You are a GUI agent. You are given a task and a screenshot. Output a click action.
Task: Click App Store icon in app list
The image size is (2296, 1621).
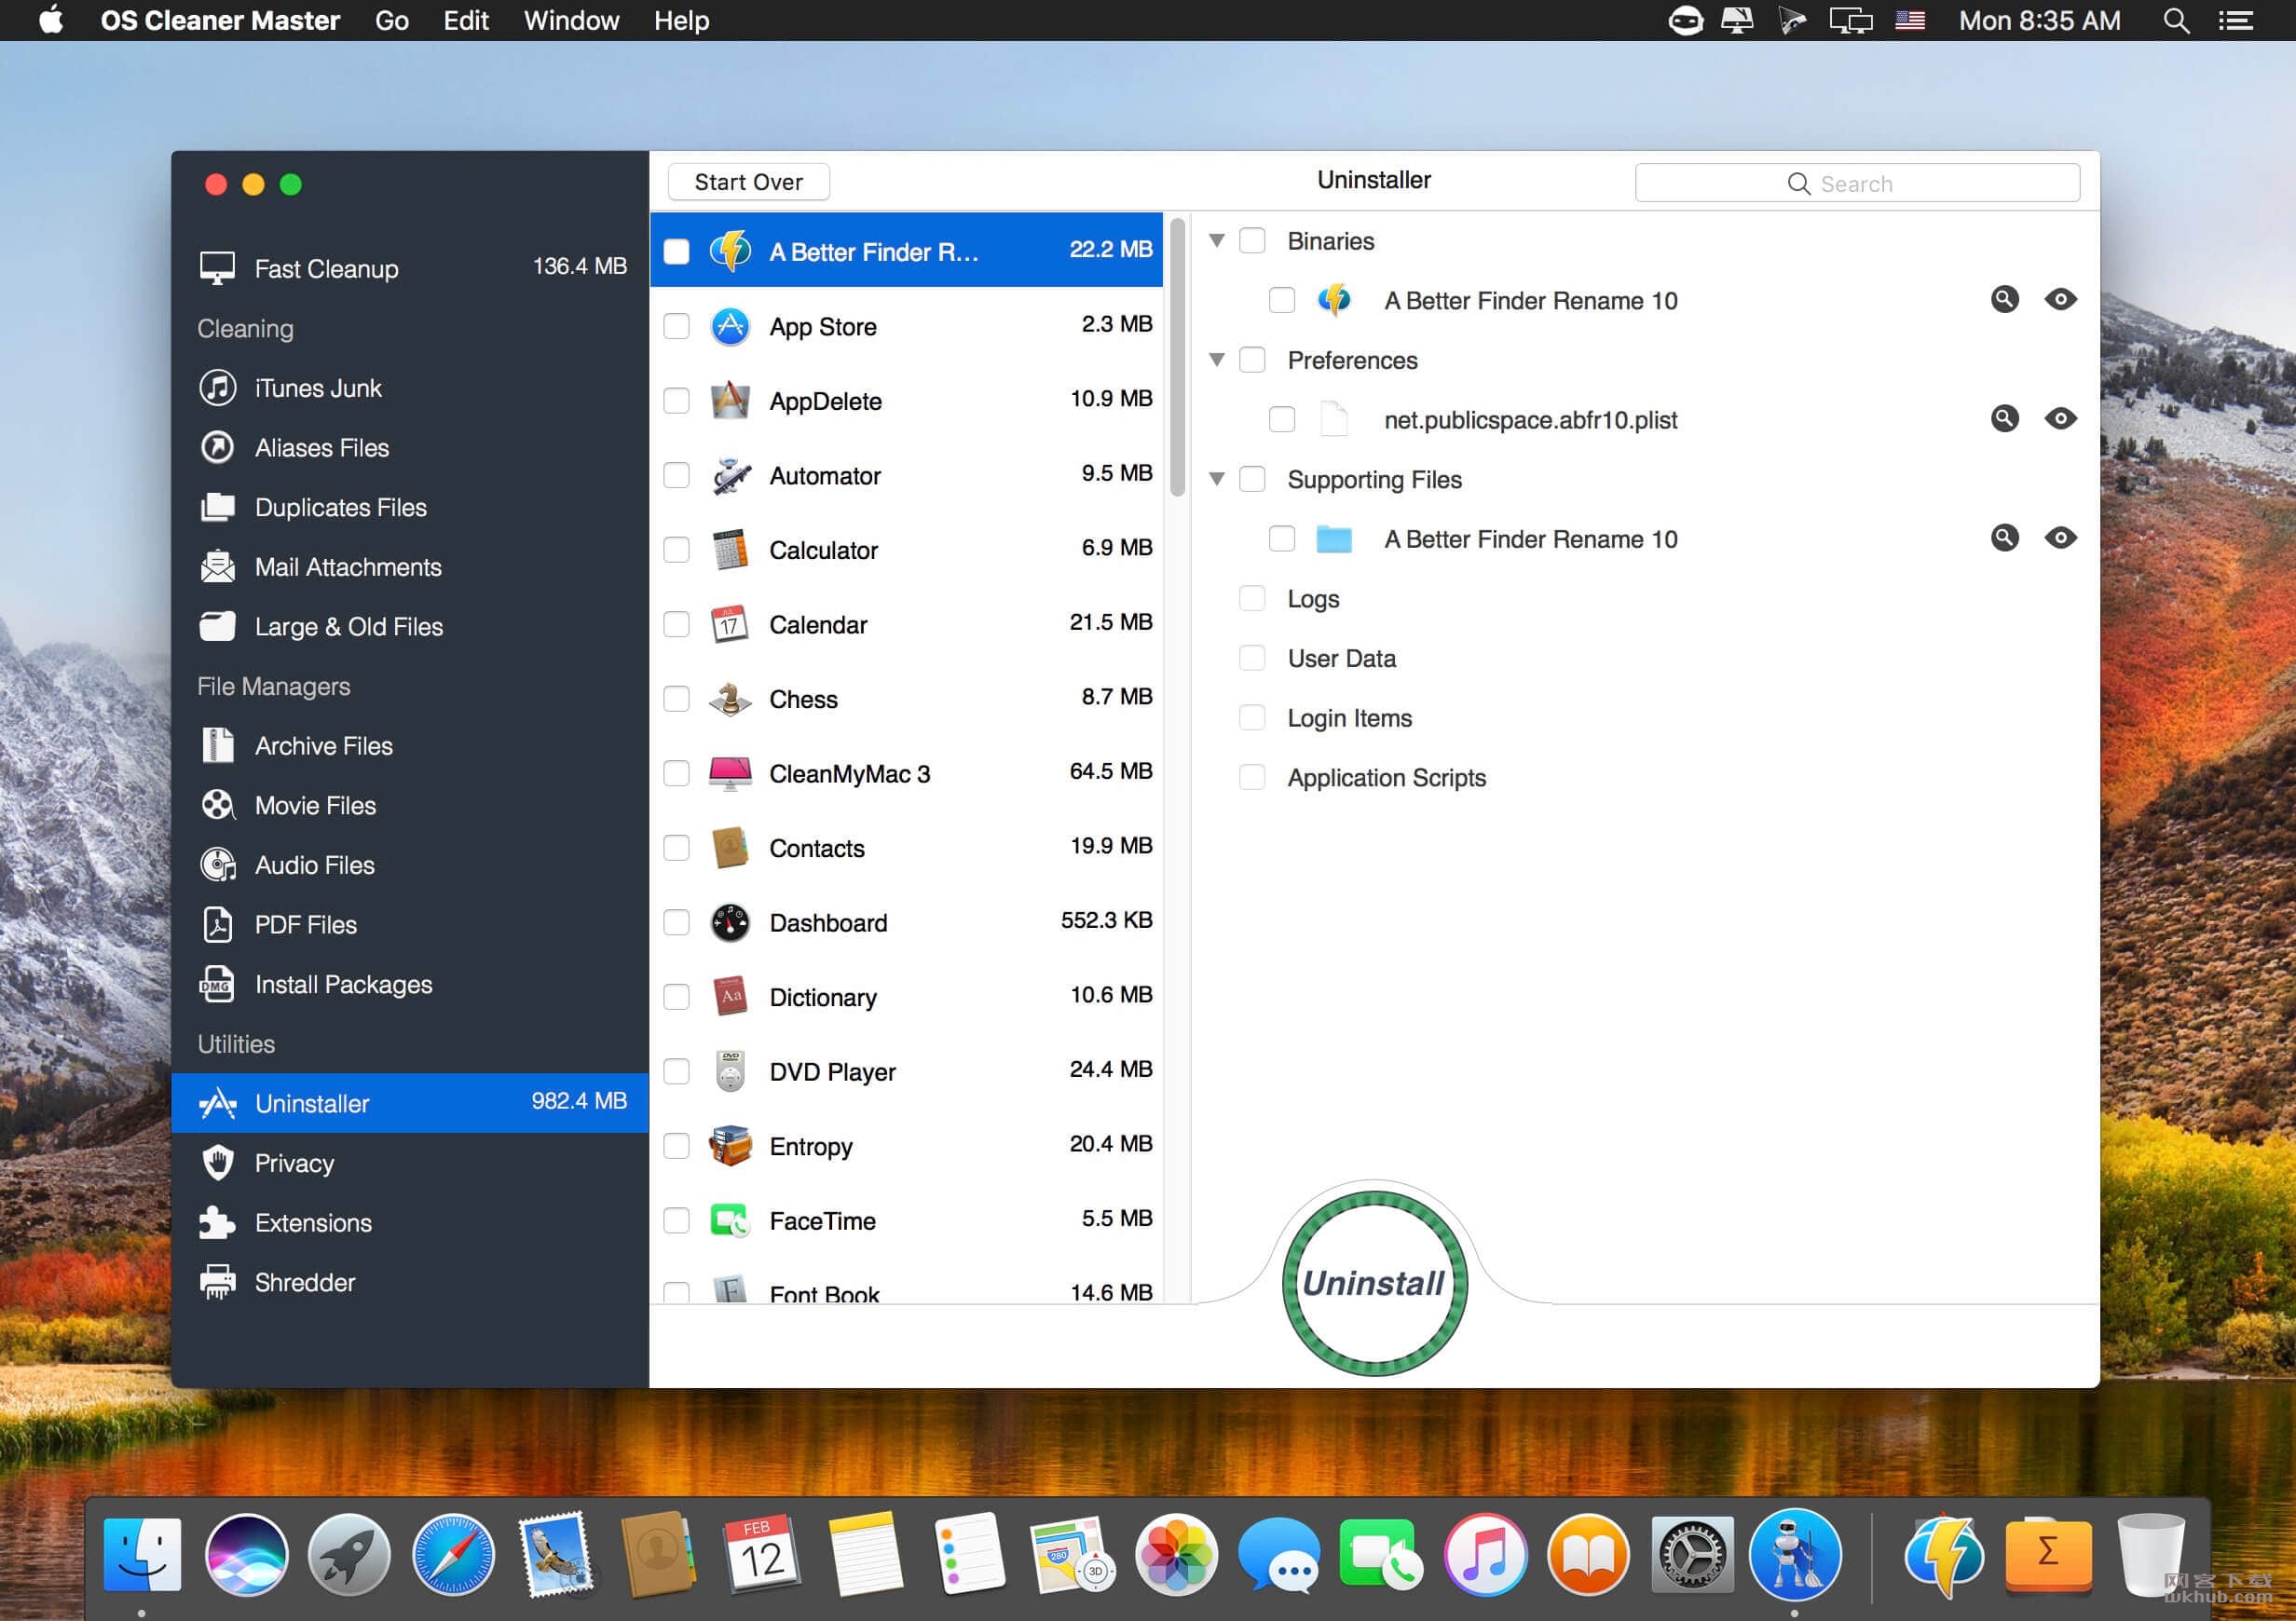coord(730,326)
